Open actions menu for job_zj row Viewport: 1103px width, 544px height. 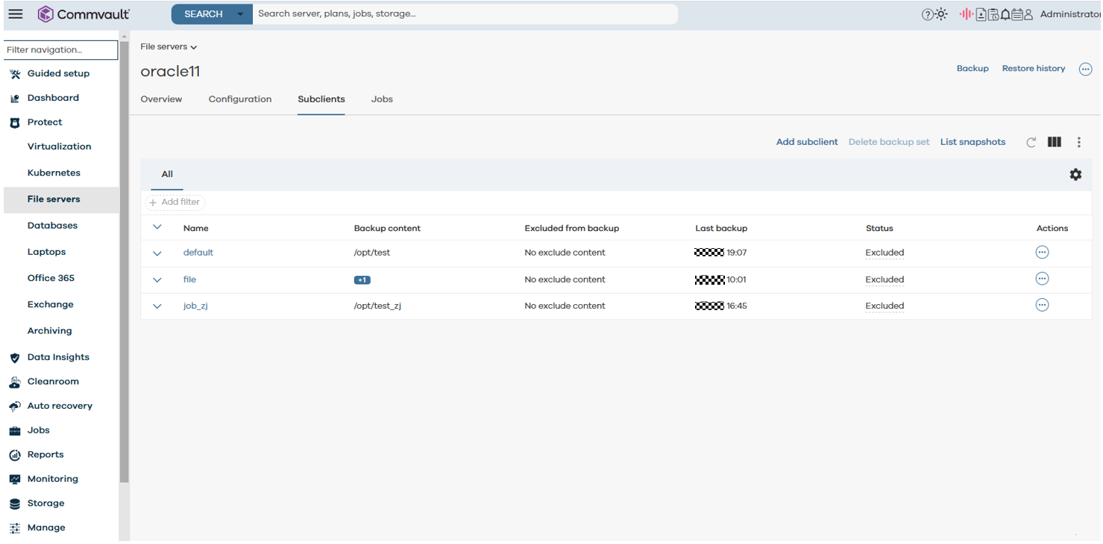tap(1042, 305)
